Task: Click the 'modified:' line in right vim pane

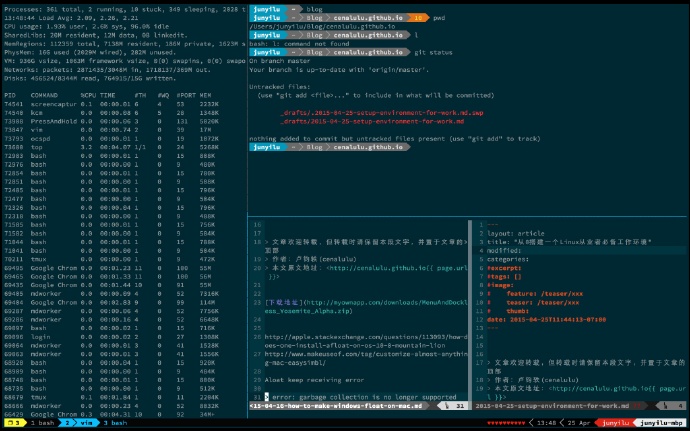Action: click(x=504, y=250)
